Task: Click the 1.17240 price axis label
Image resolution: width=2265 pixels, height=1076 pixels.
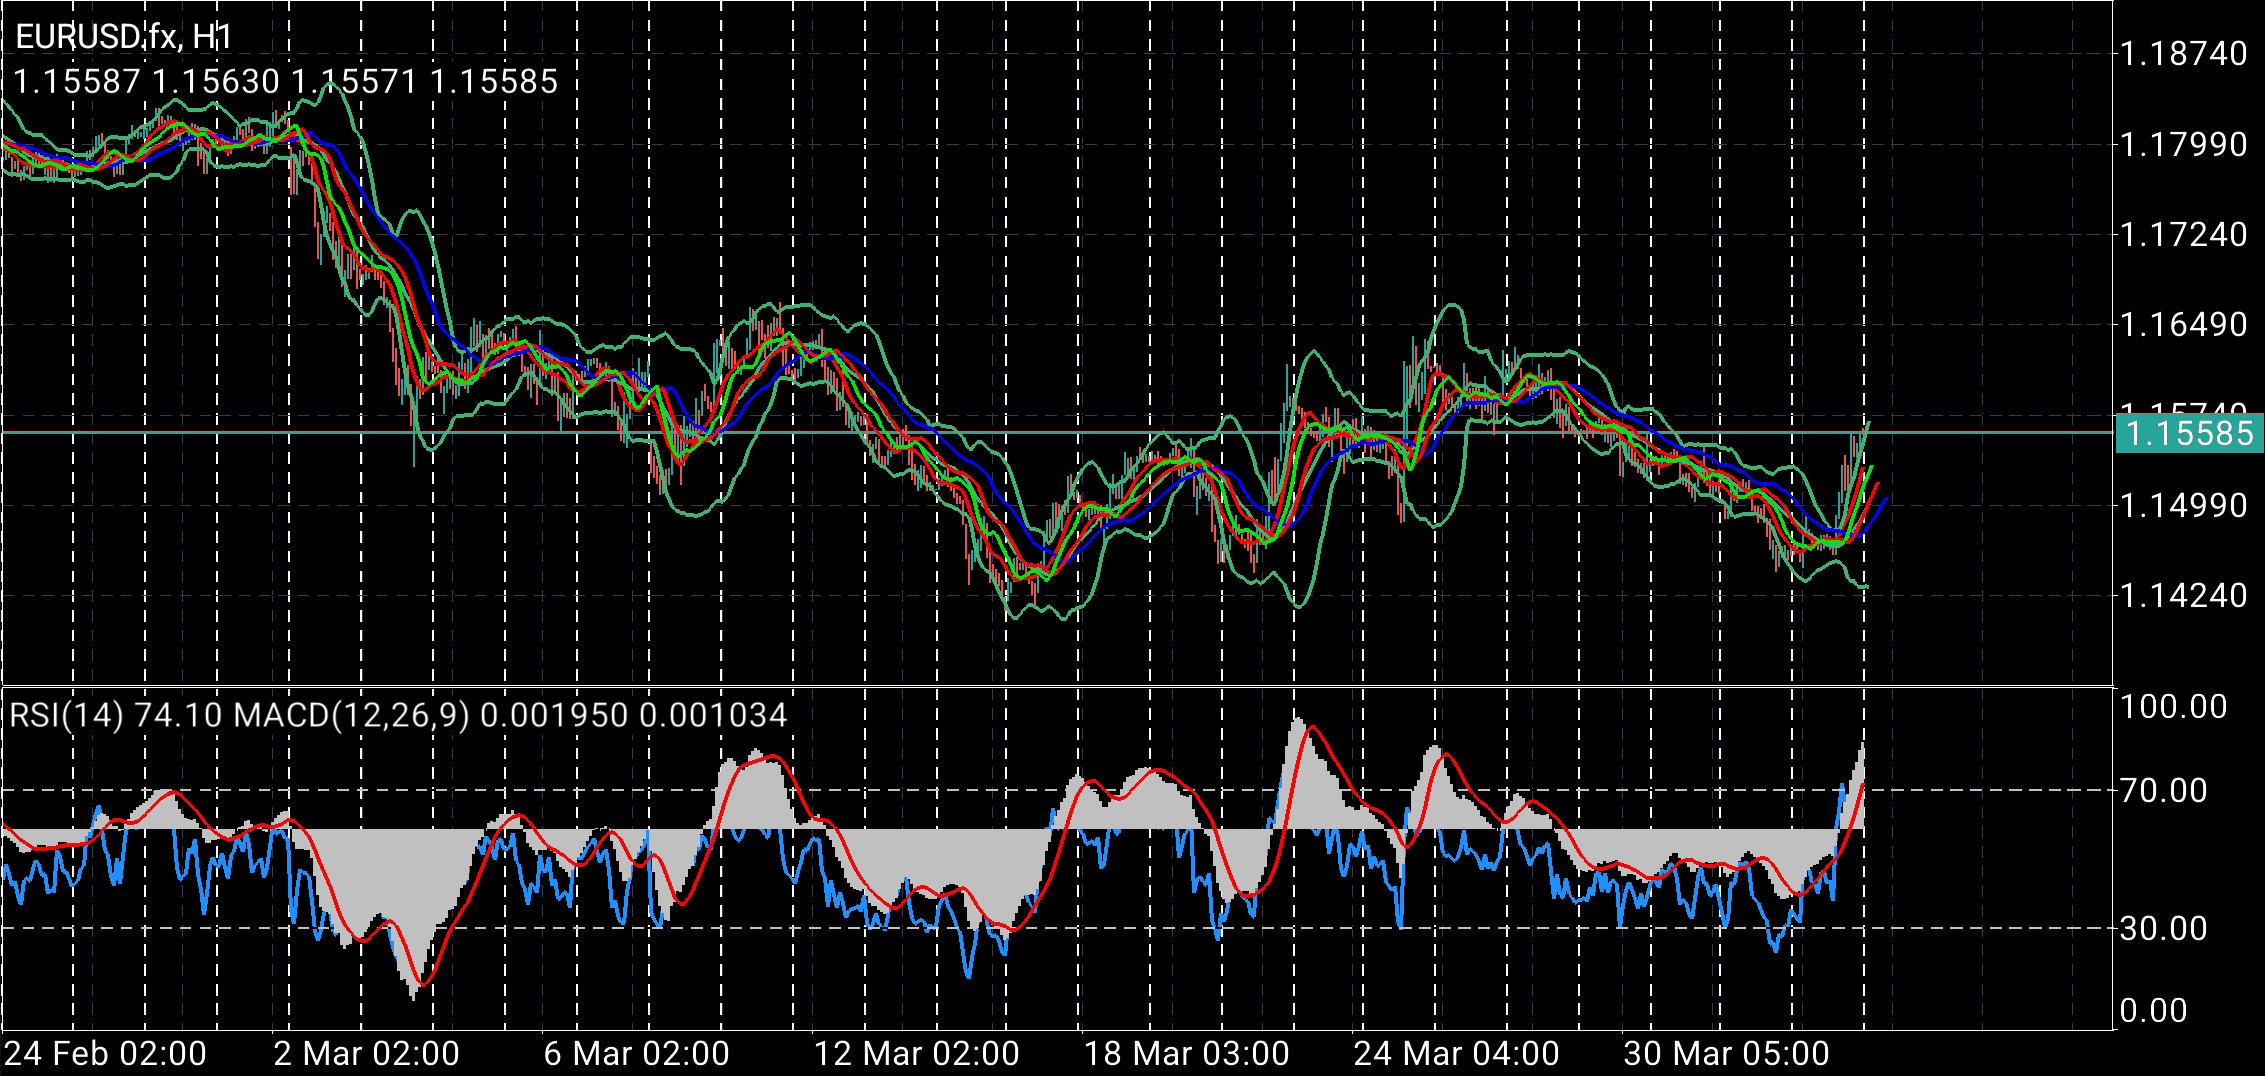Action: [x=2184, y=234]
